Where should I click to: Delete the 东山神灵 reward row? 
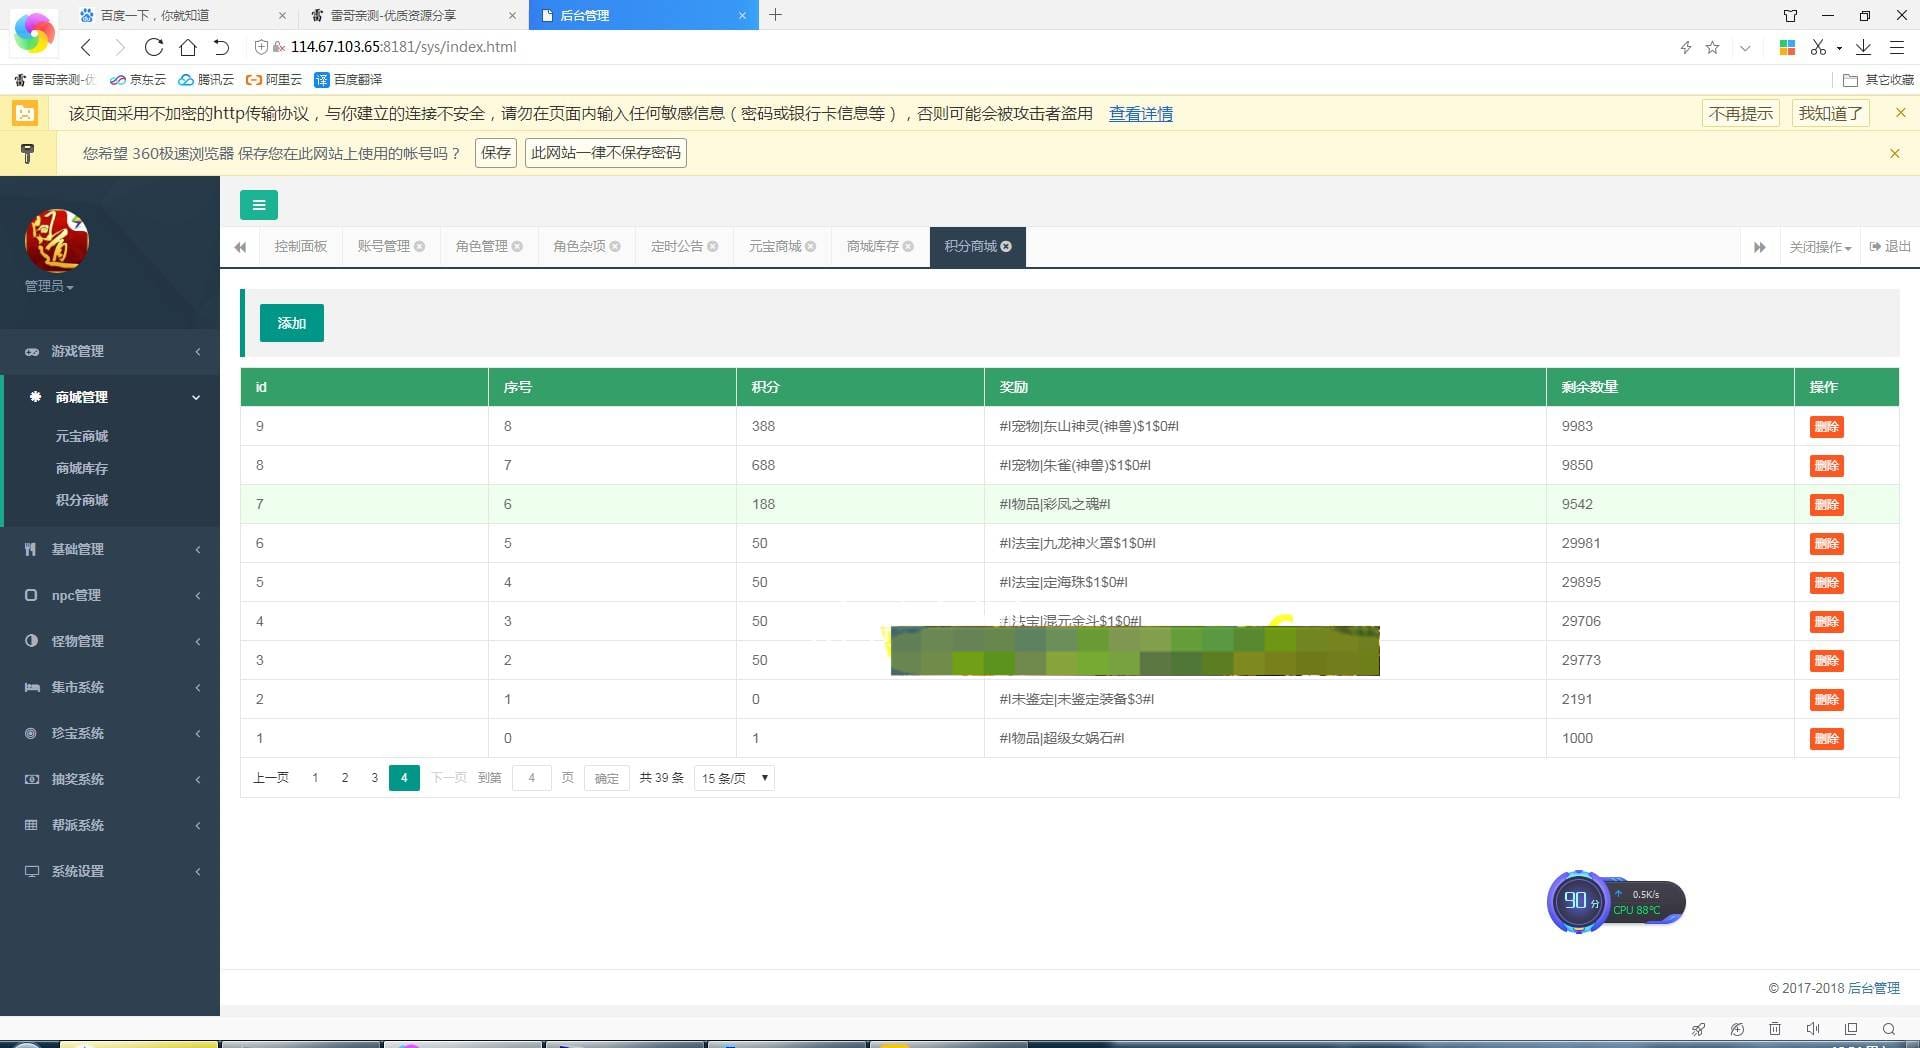click(x=1826, y=427)
